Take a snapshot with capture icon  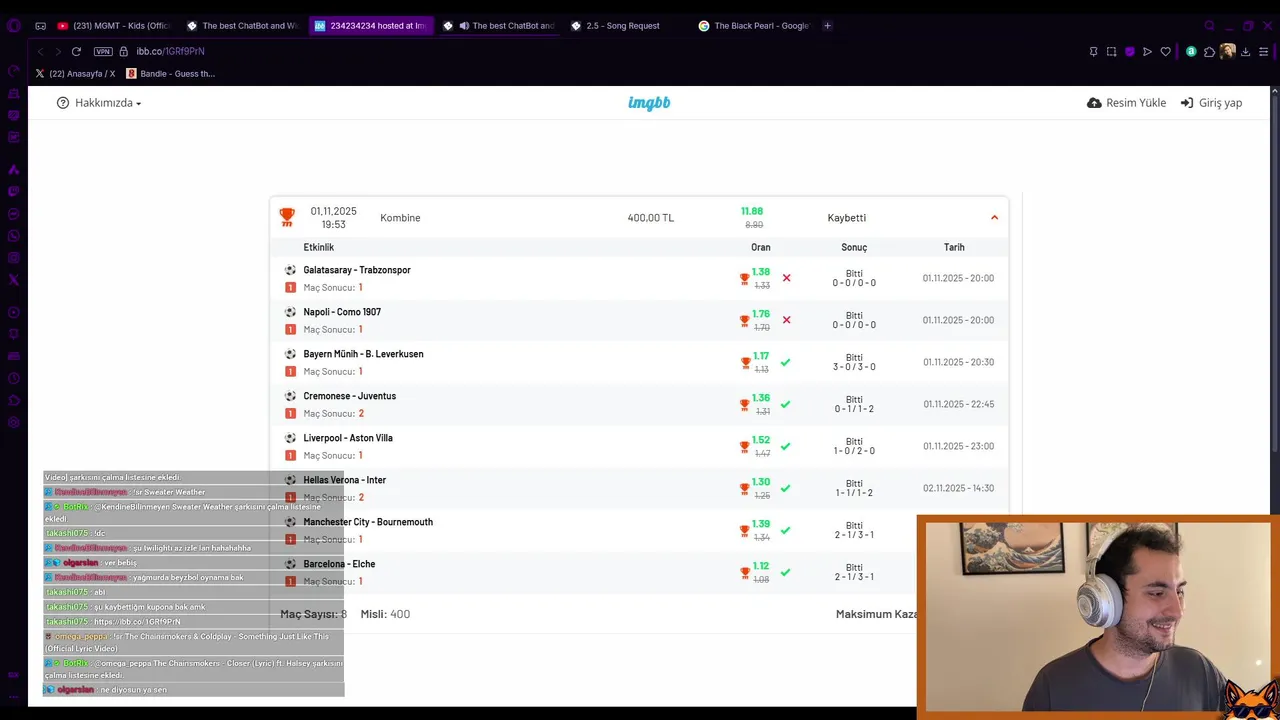pyautogui.click(x=1111, y=52)
